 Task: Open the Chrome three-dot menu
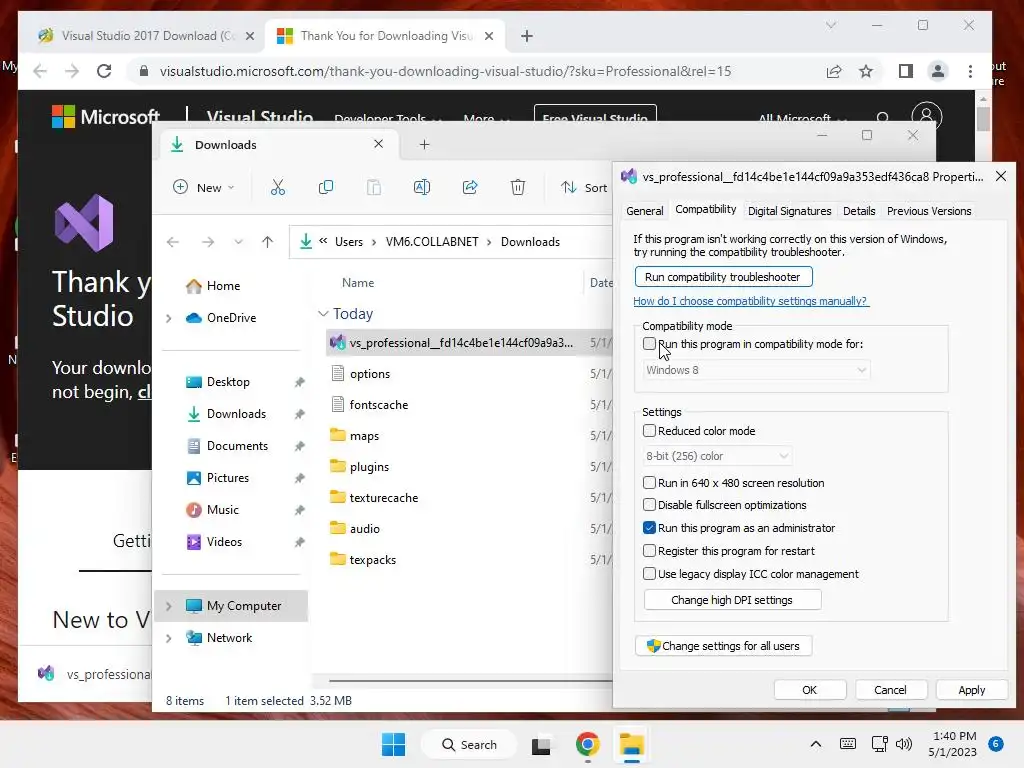[970, 71]
